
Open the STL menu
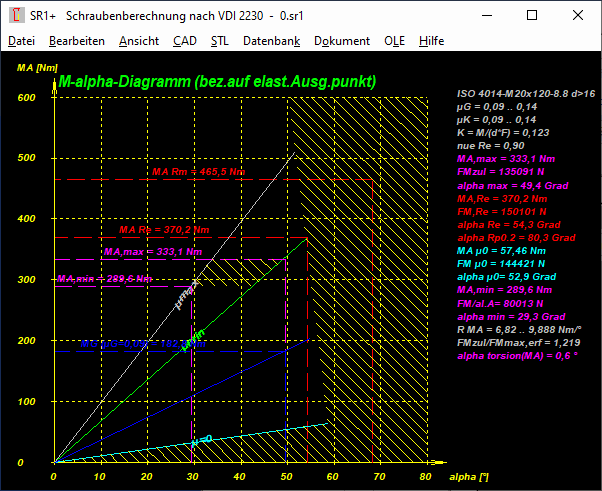coord(219,41)
